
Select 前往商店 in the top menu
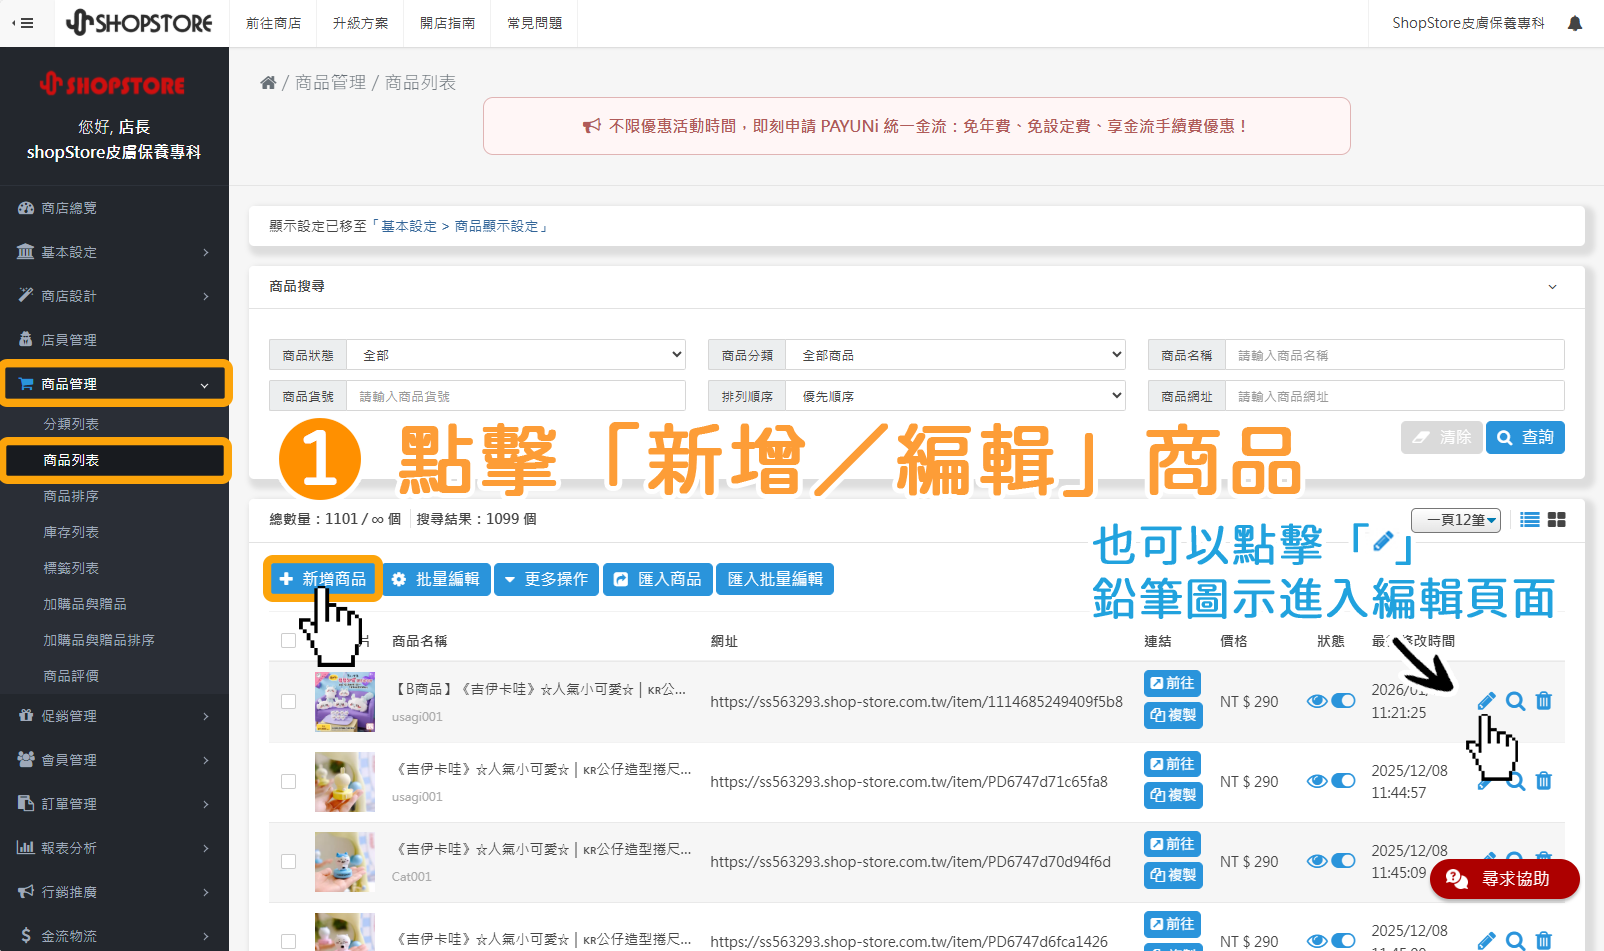click(273, 22)
